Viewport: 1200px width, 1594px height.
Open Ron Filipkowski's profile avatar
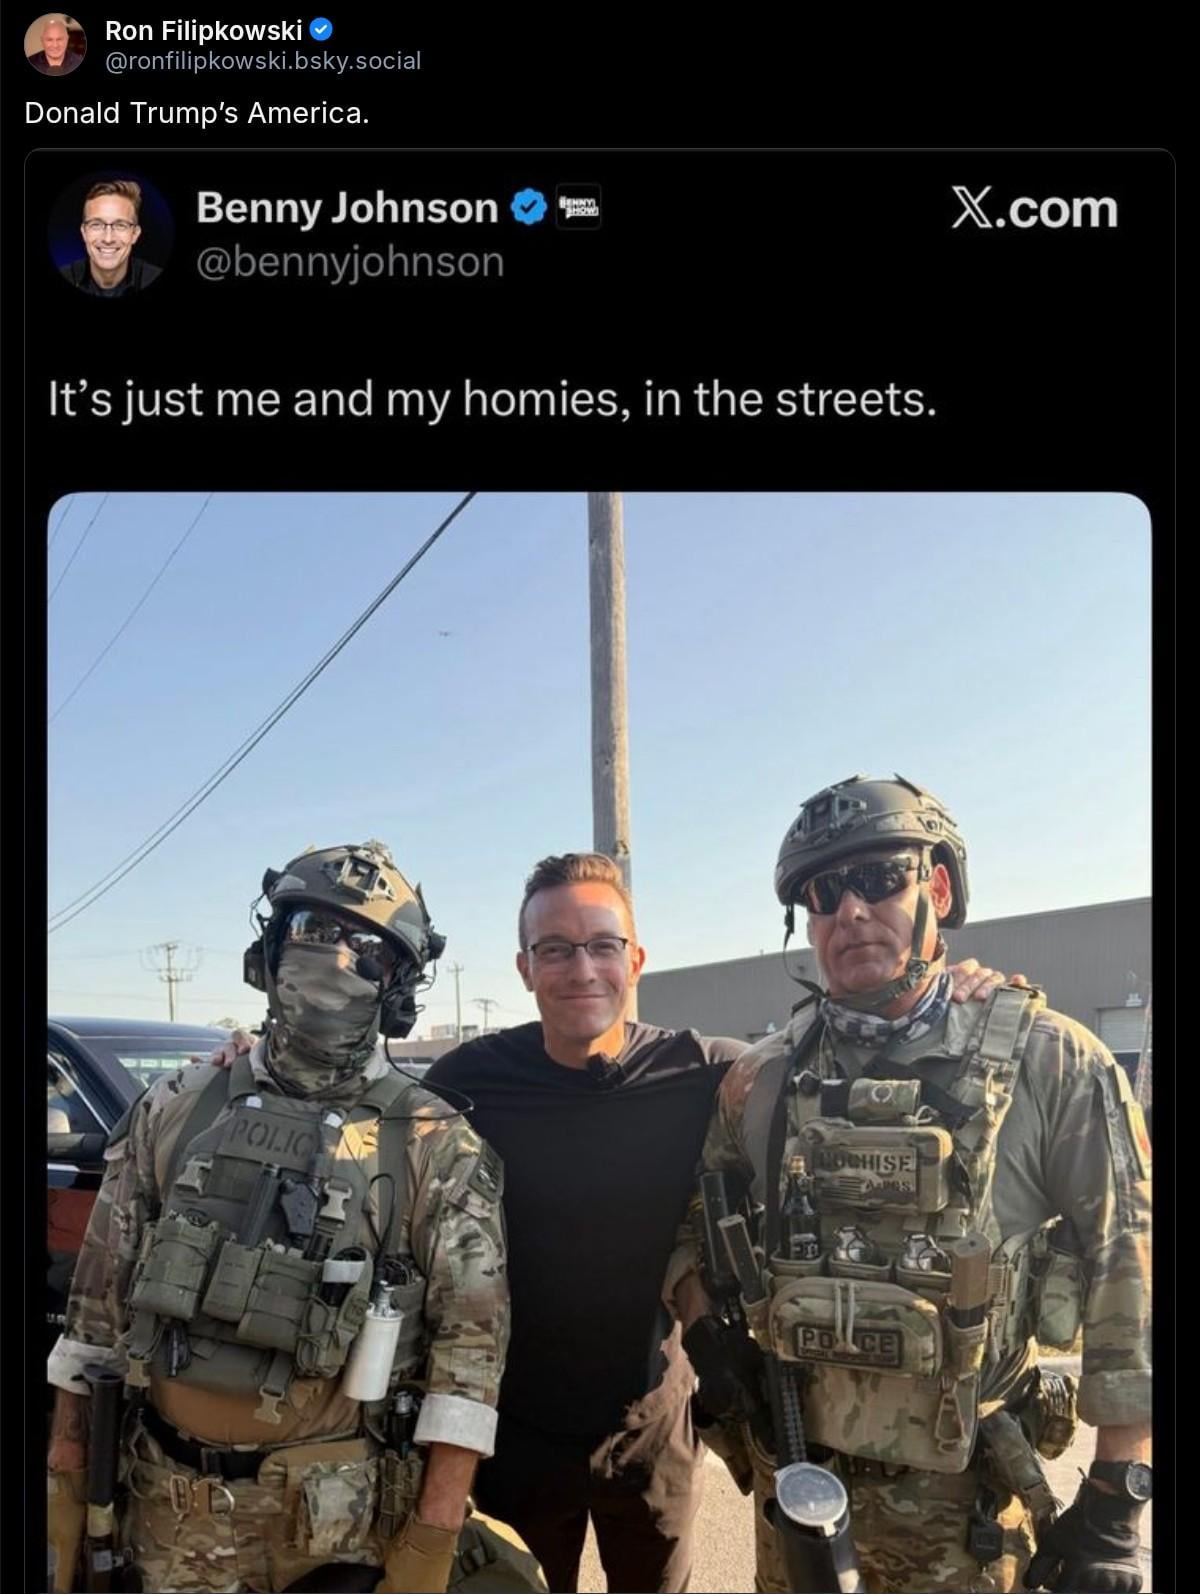coord(56,45)
